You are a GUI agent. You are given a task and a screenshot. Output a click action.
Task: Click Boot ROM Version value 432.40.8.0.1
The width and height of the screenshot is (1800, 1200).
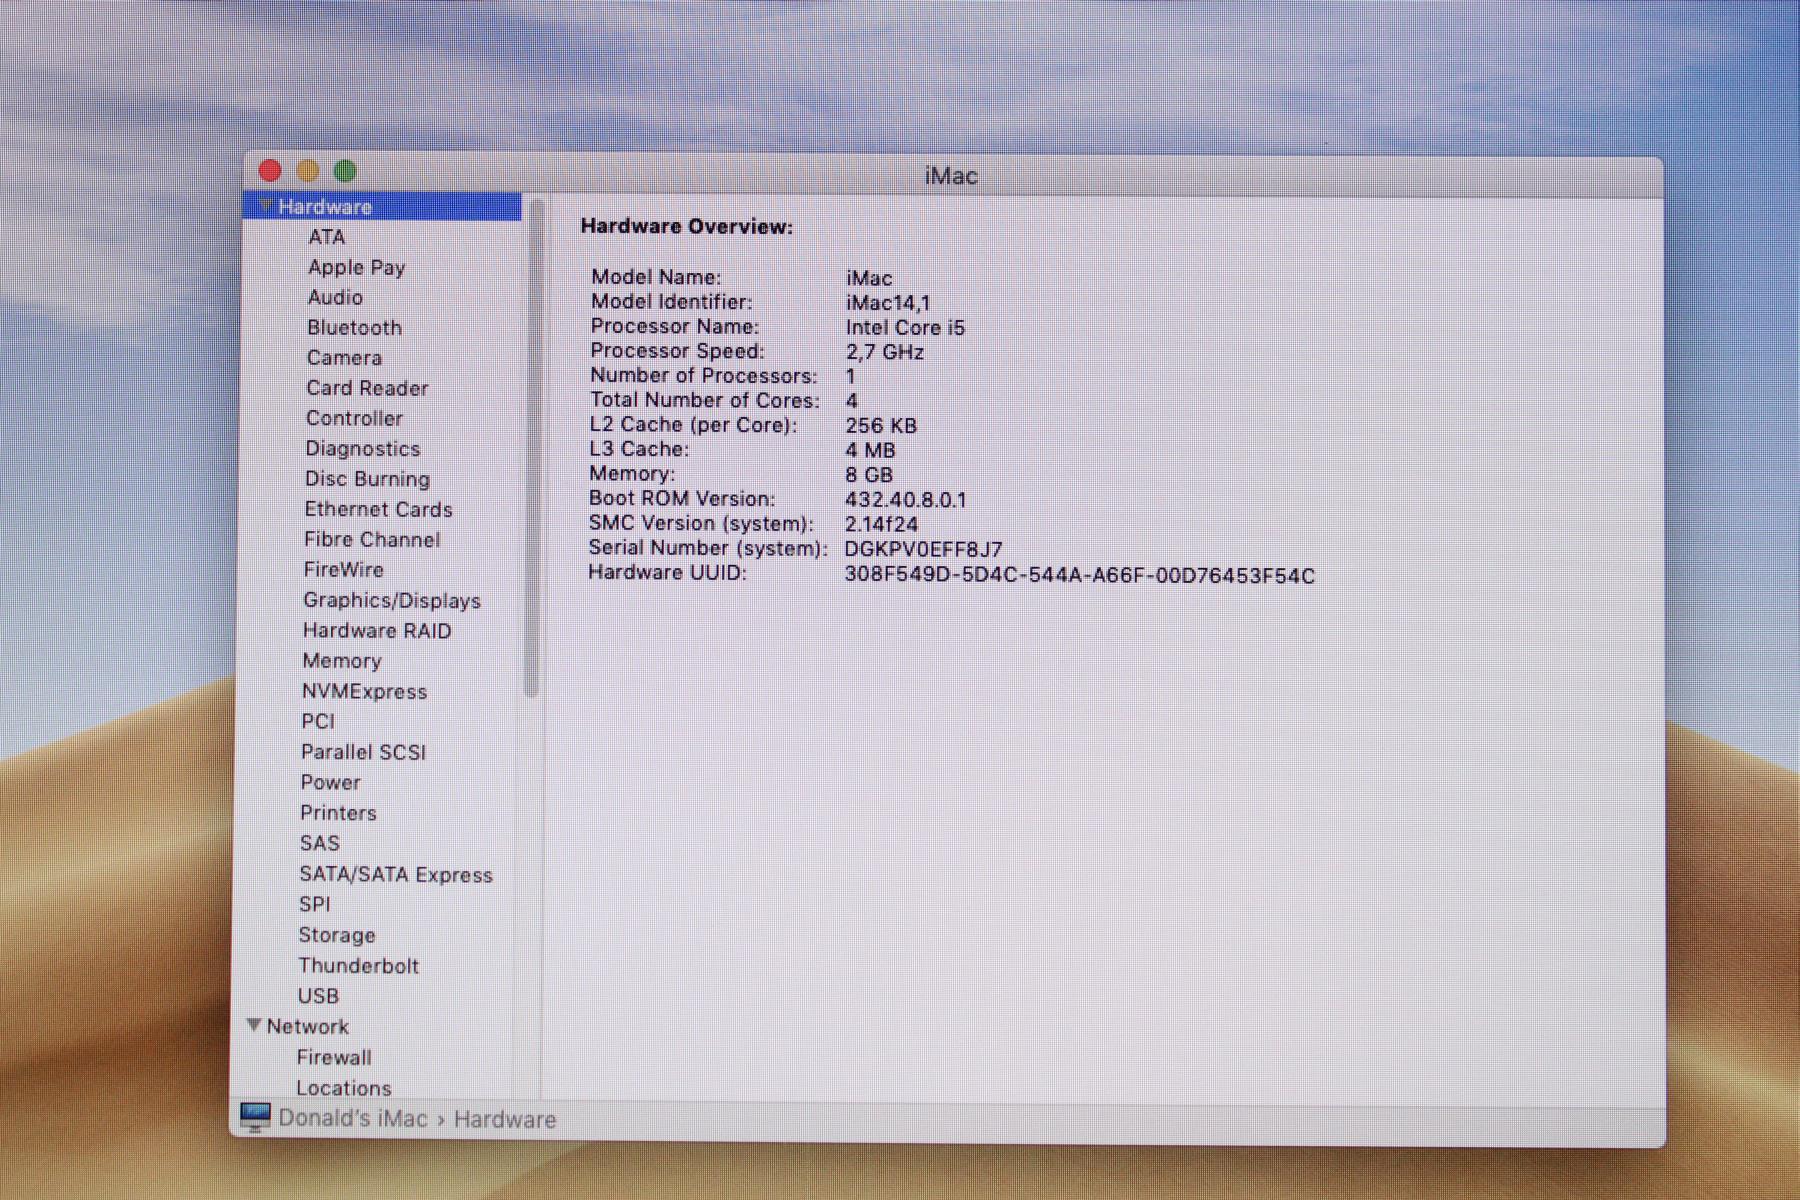coord(906,500)
